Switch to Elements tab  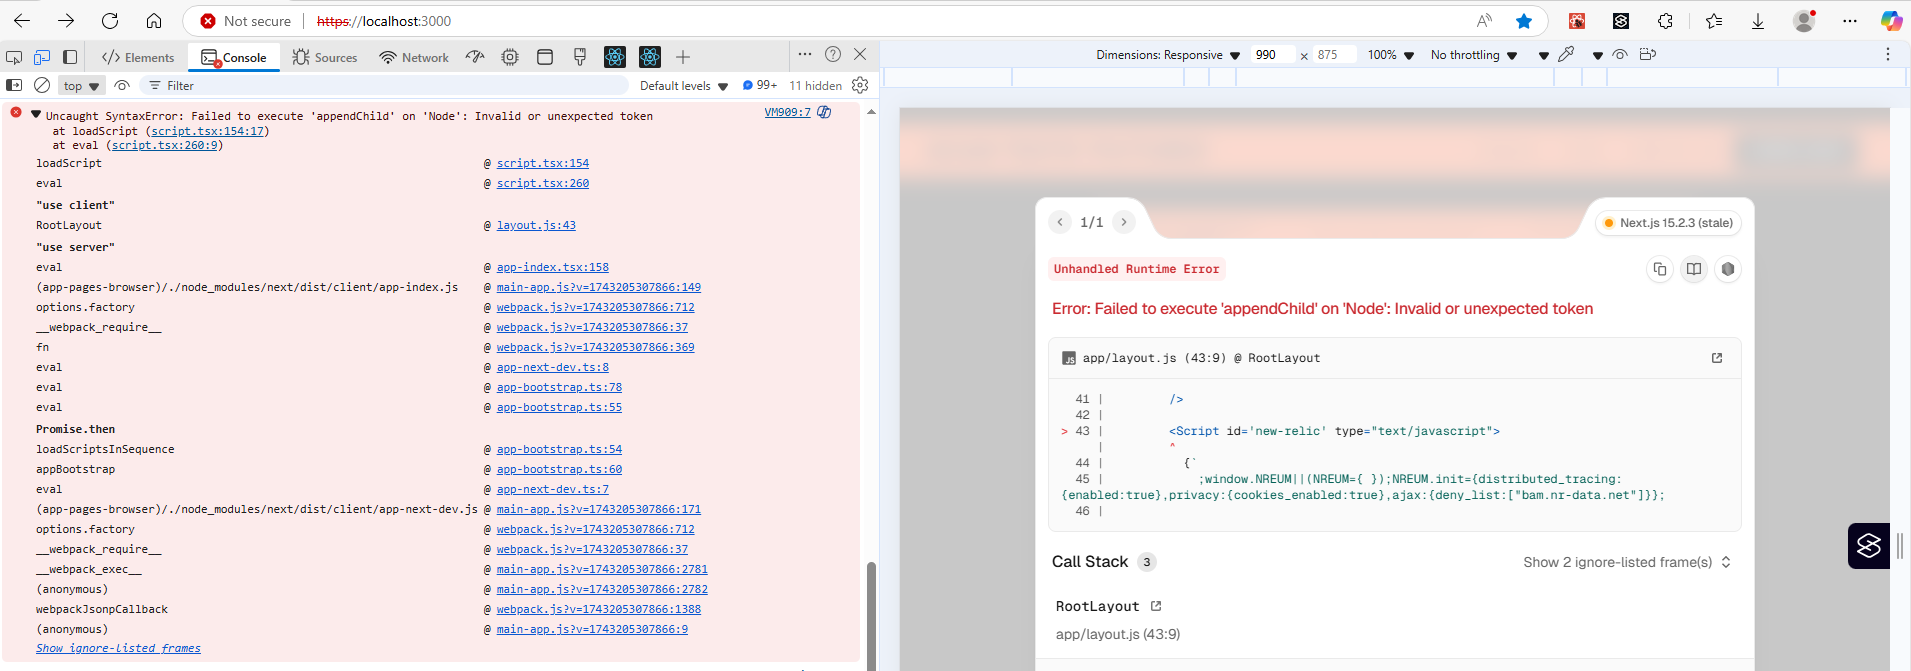coord(138,57)
